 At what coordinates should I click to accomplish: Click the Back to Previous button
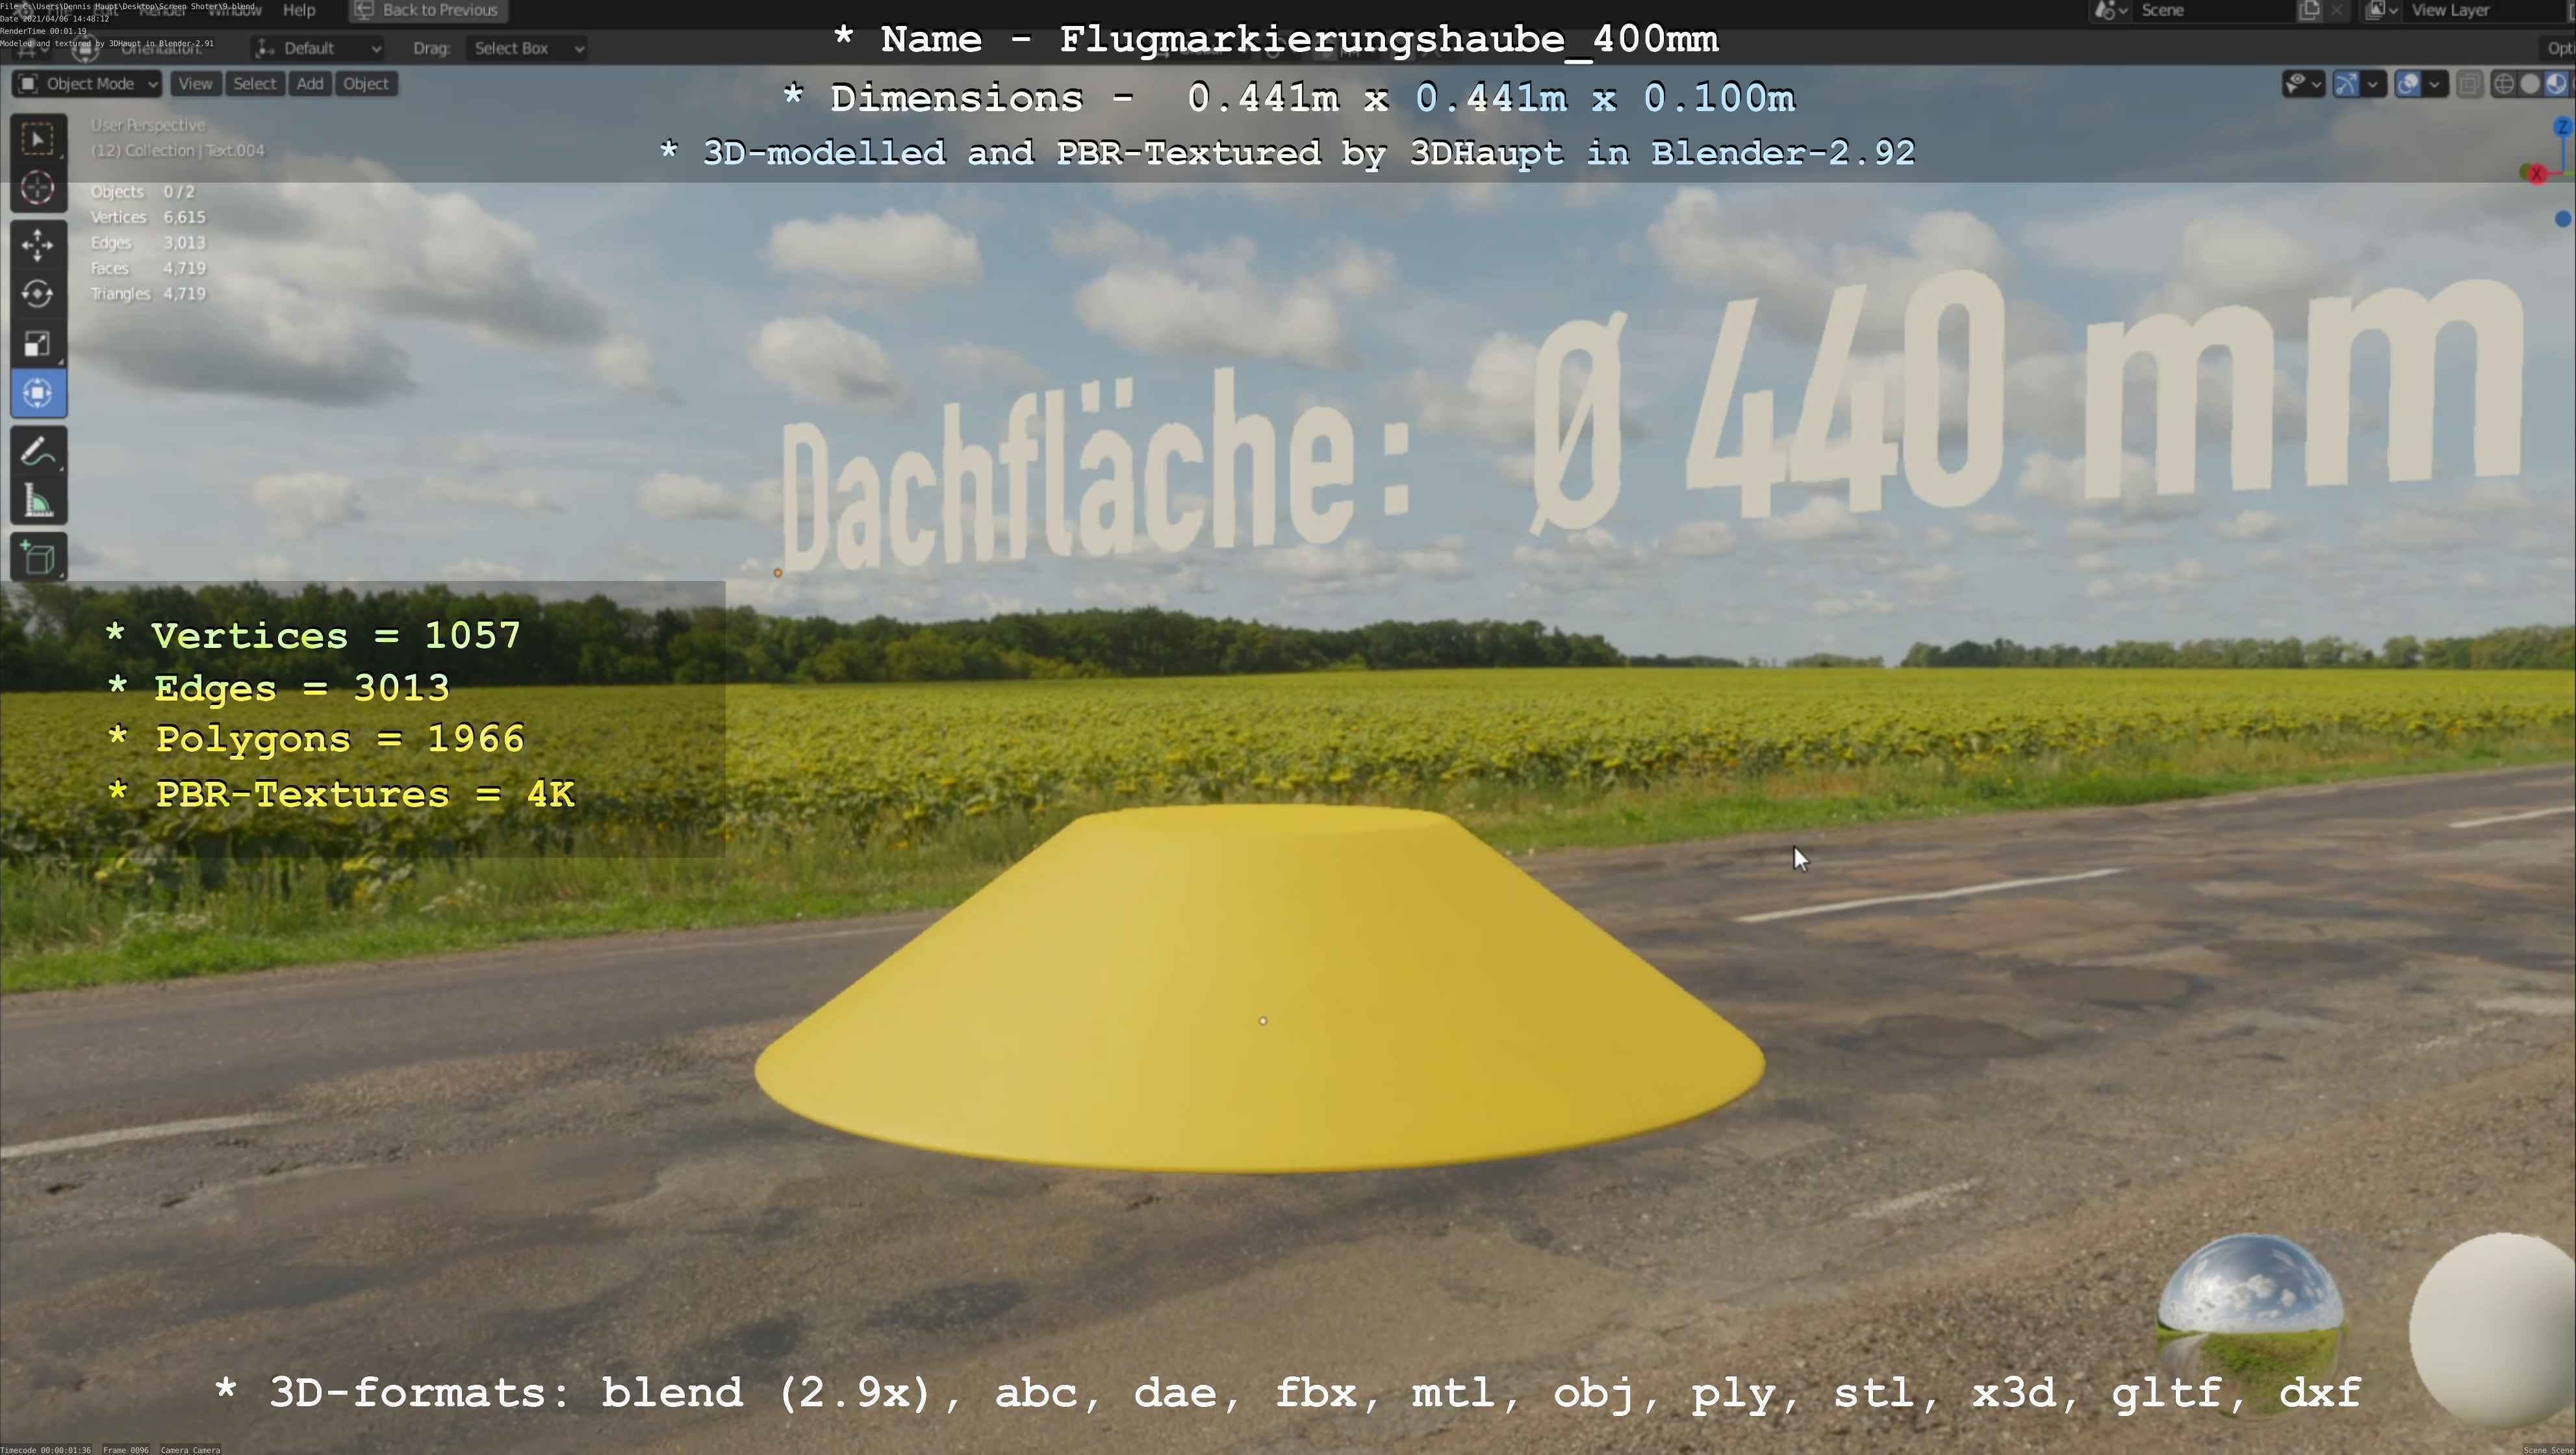coord(428,10)
